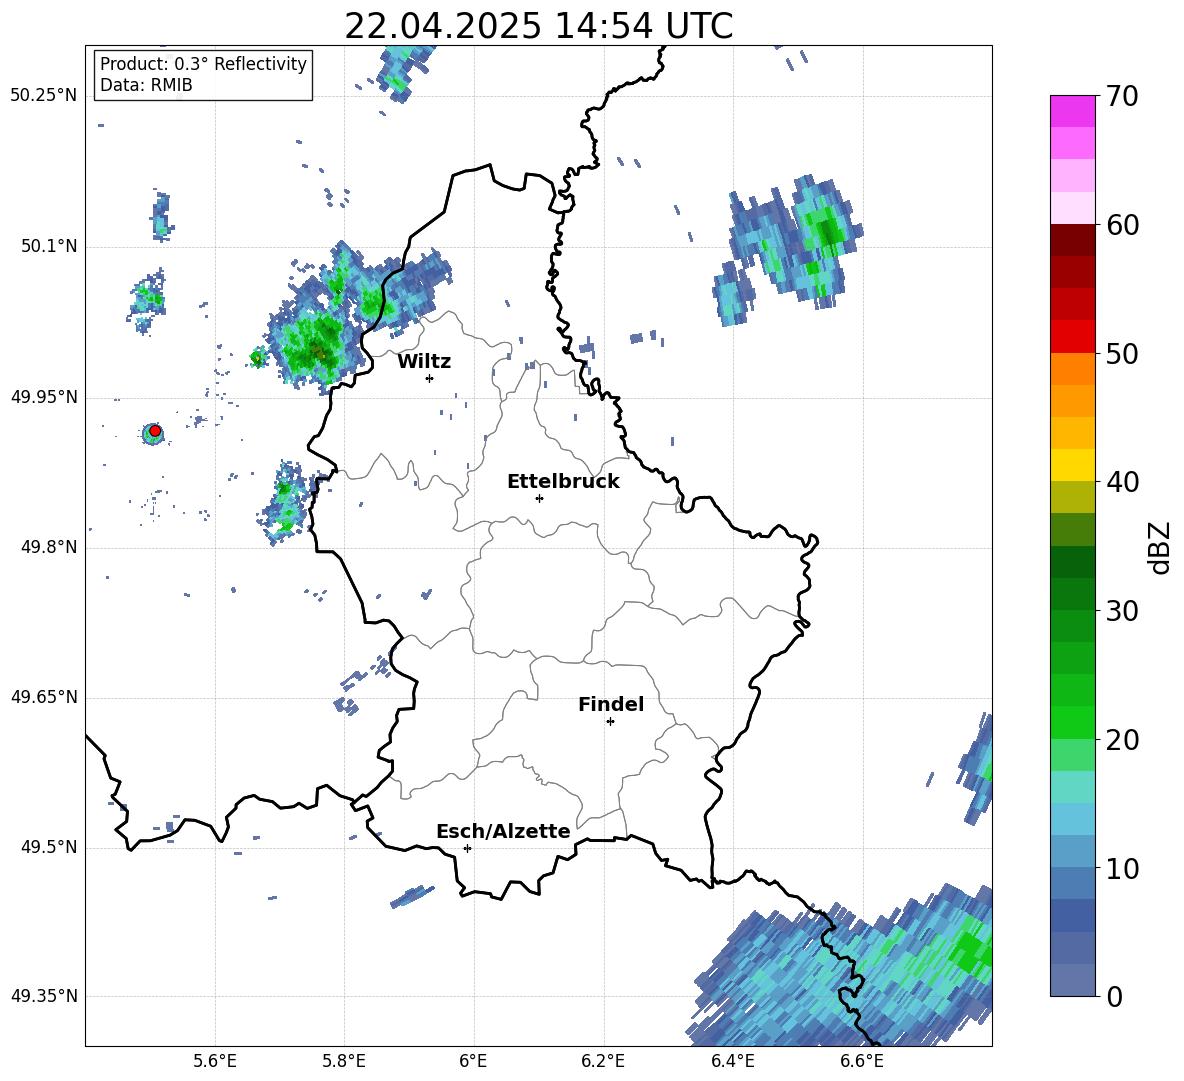Click the Esch/Alzette station cross marker
1184x1081 pixels.
[467, 848]
